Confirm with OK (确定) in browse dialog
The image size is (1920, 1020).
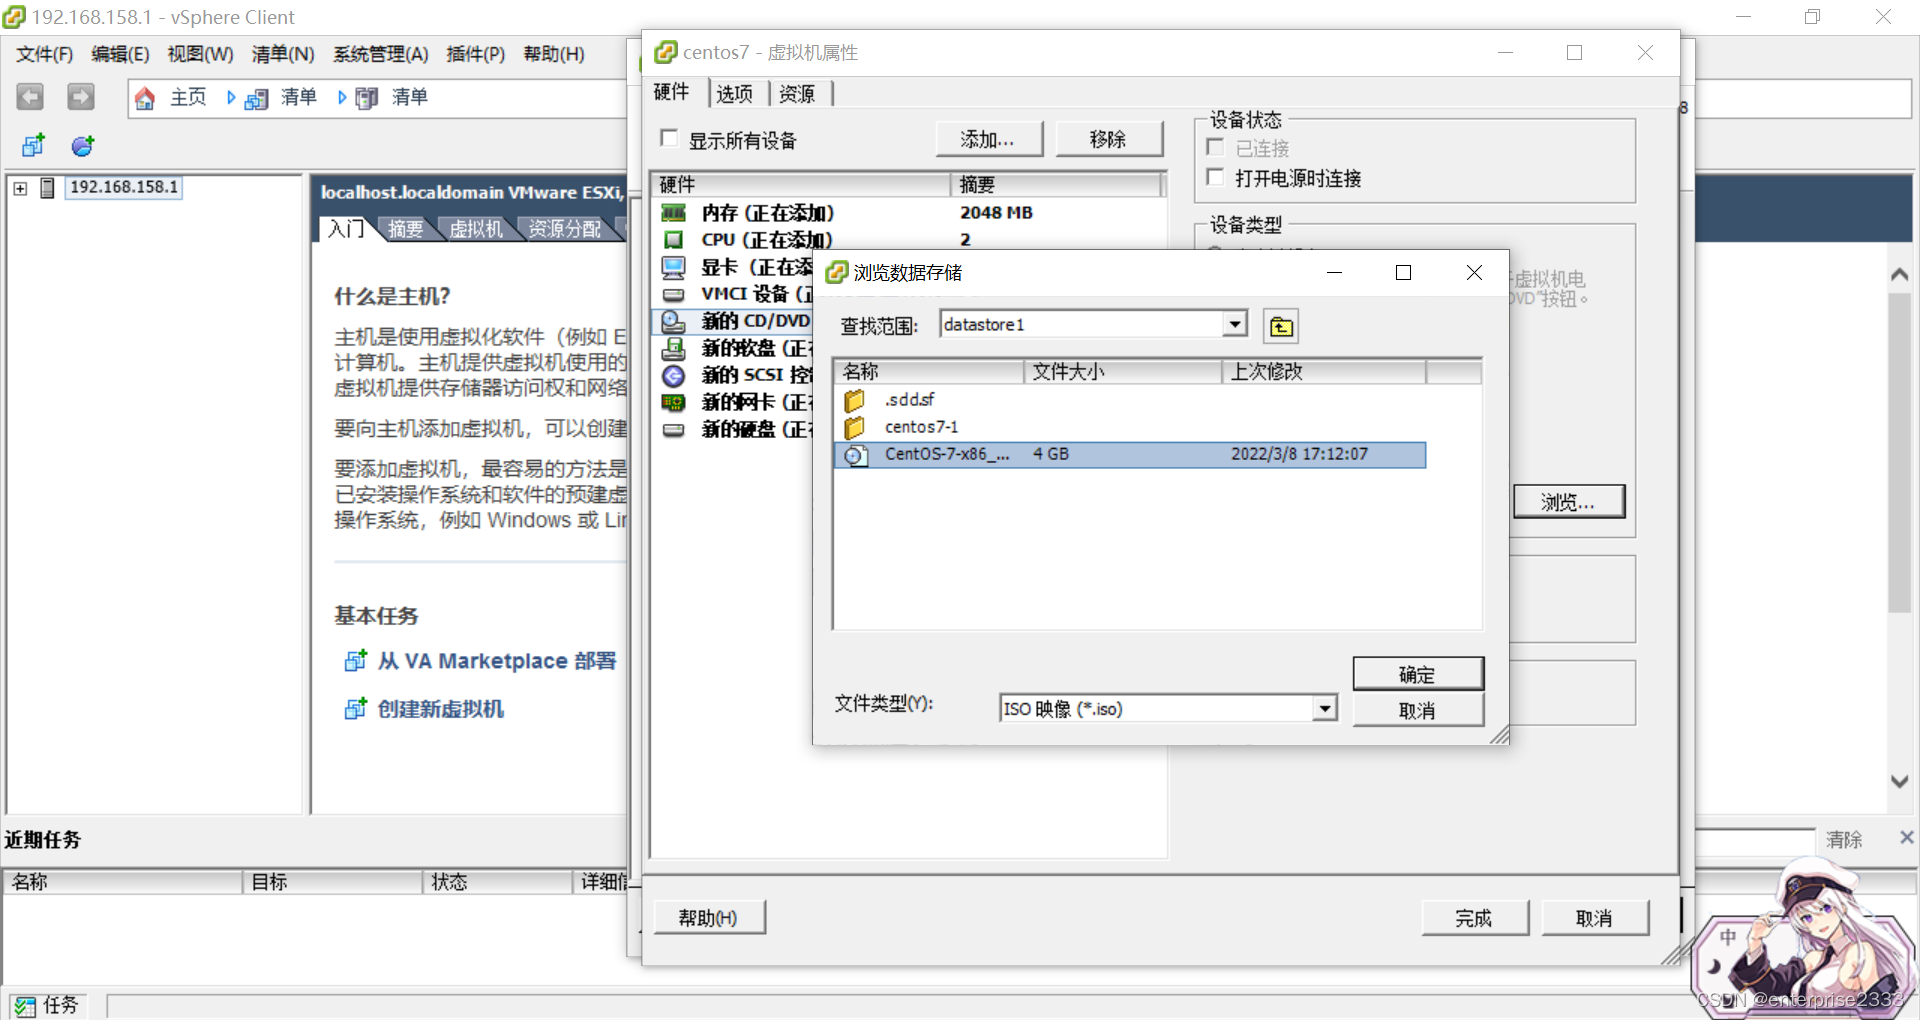point(1418,674)
